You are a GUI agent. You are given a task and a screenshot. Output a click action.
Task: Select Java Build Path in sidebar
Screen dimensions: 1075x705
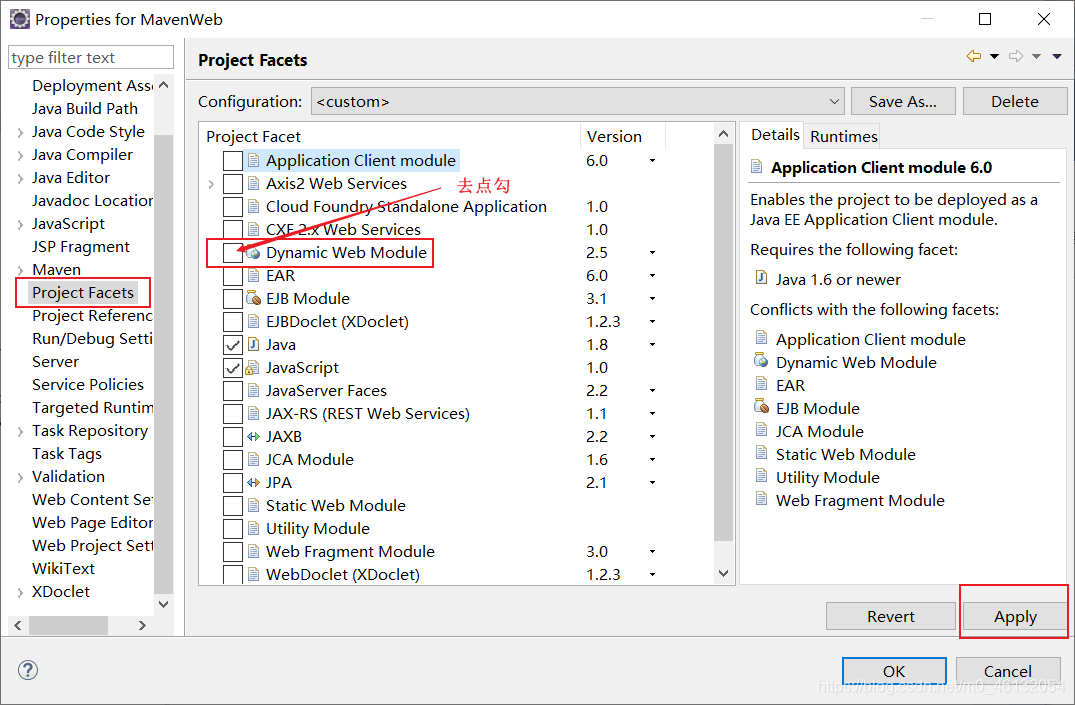pos(85,108)
